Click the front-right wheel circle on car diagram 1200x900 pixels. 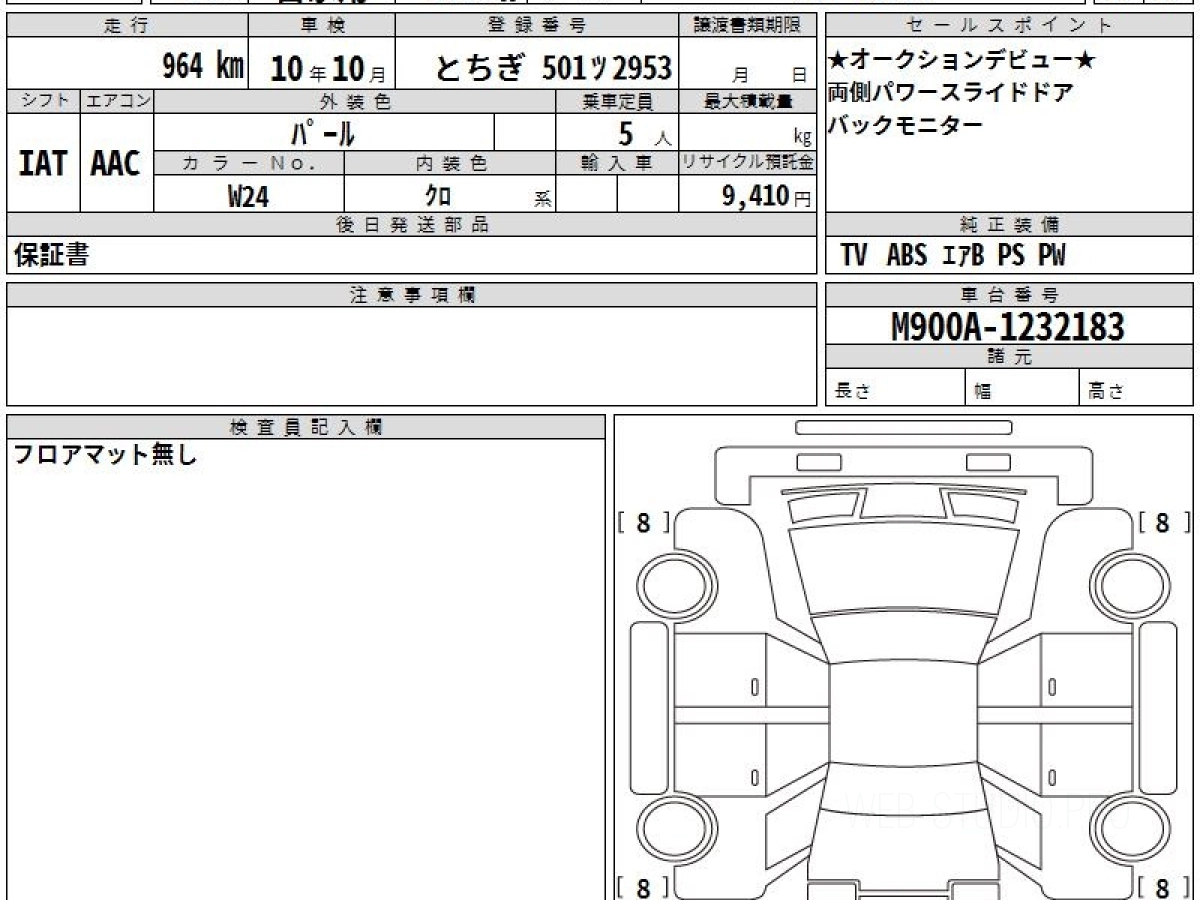coord(1129,583)
